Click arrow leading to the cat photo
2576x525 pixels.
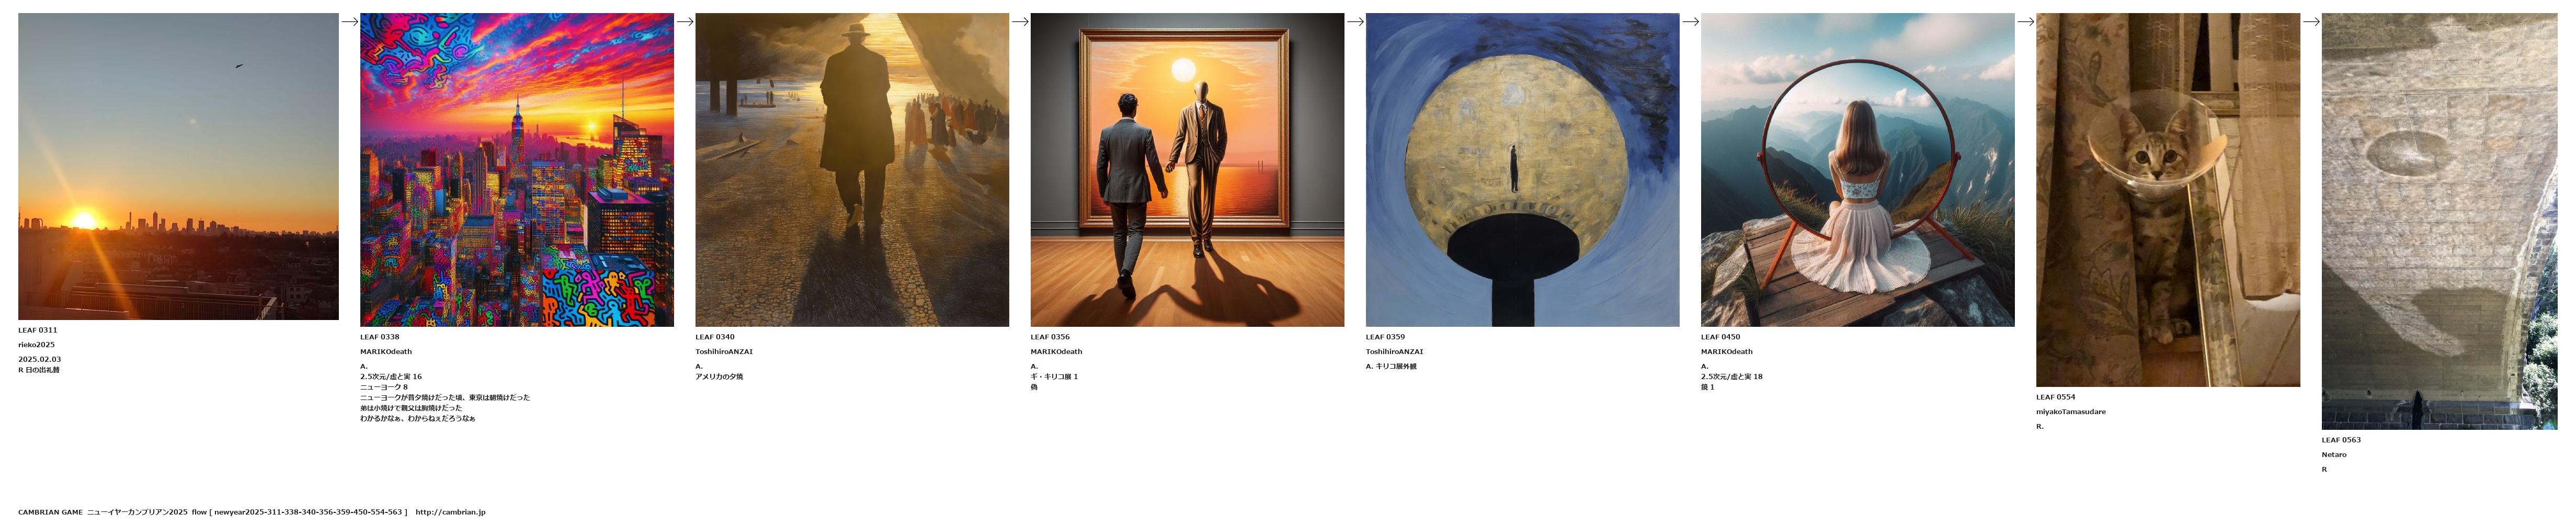tap(2025, 21)
